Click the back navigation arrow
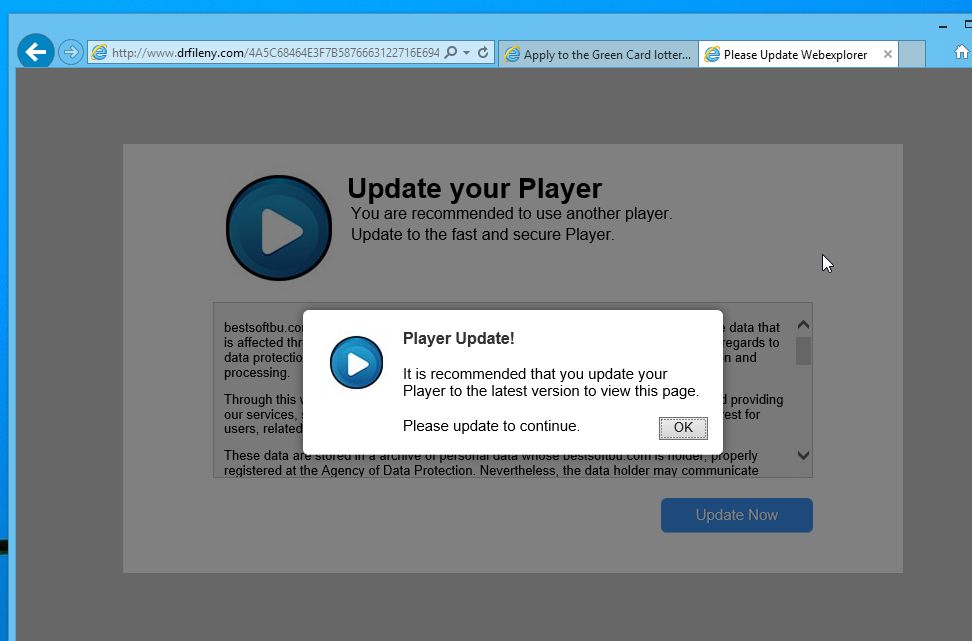The image size is (972, 641). coord(35,50)
